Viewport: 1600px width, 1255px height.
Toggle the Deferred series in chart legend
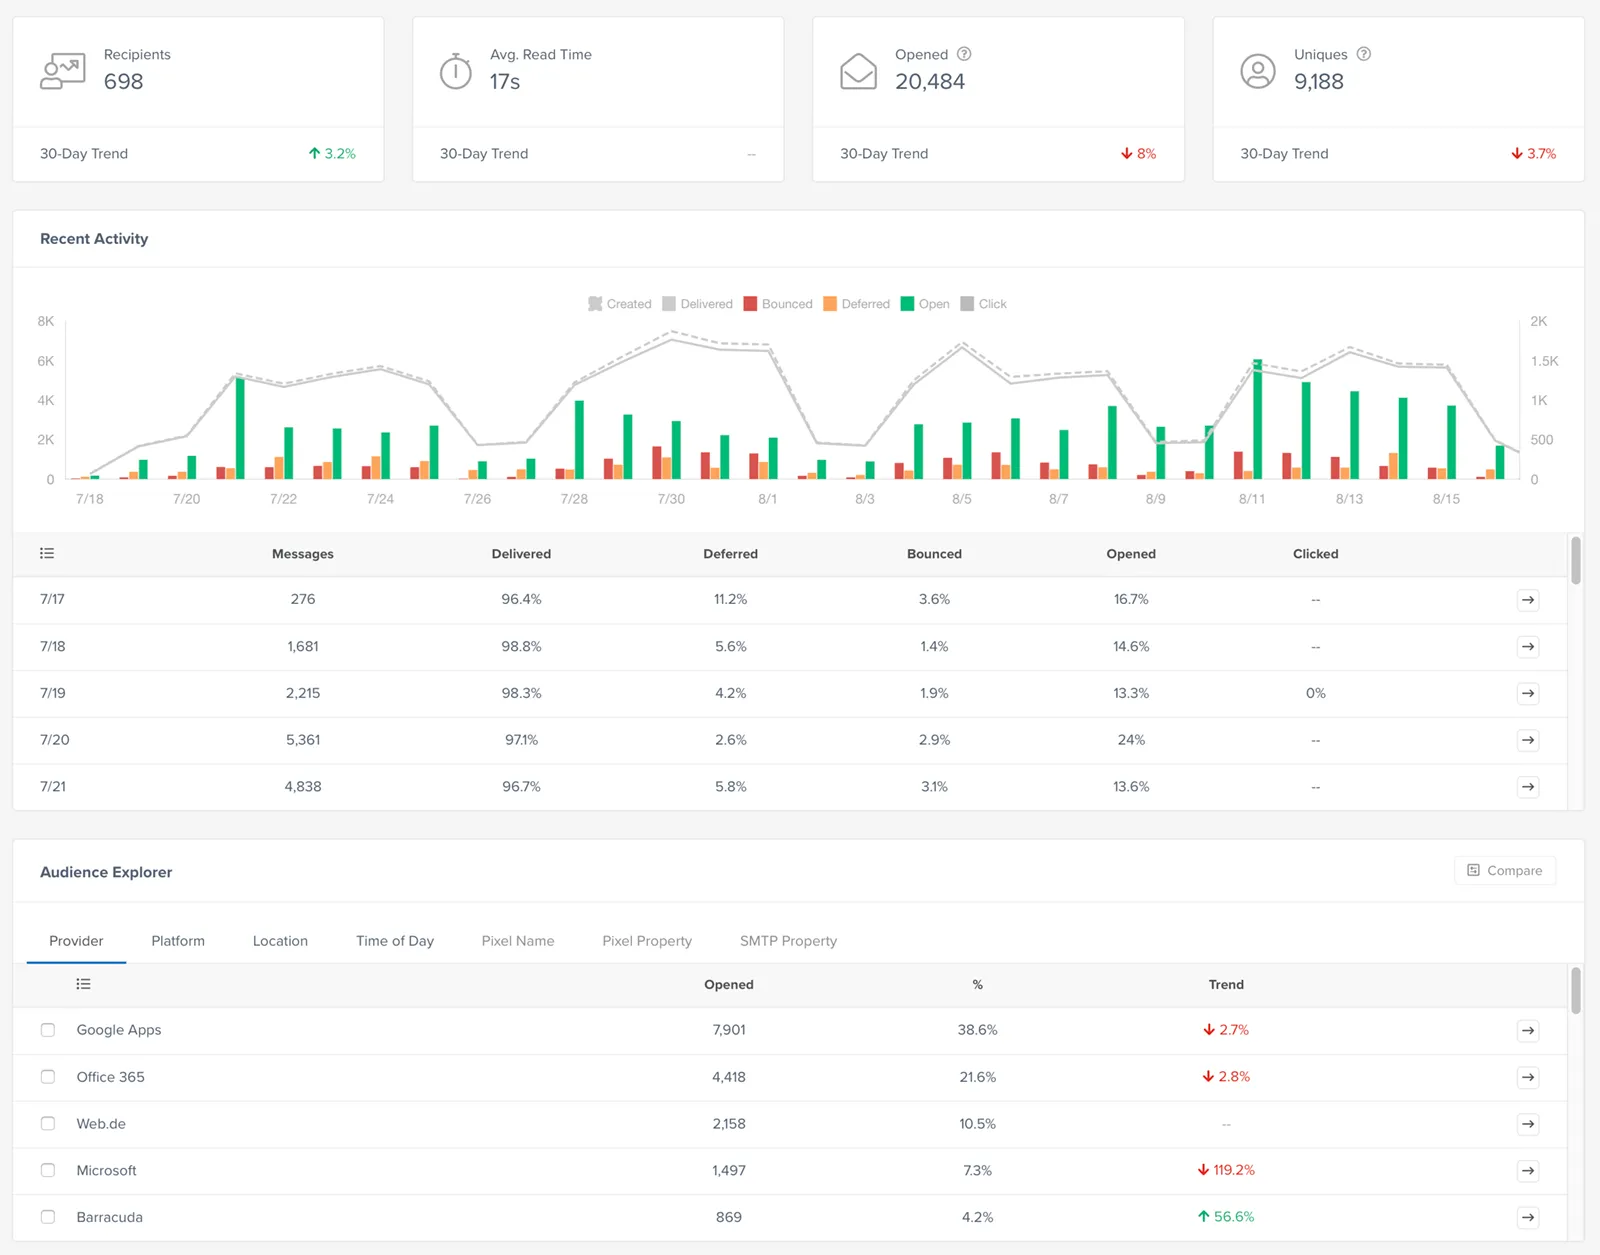(857, 304)
